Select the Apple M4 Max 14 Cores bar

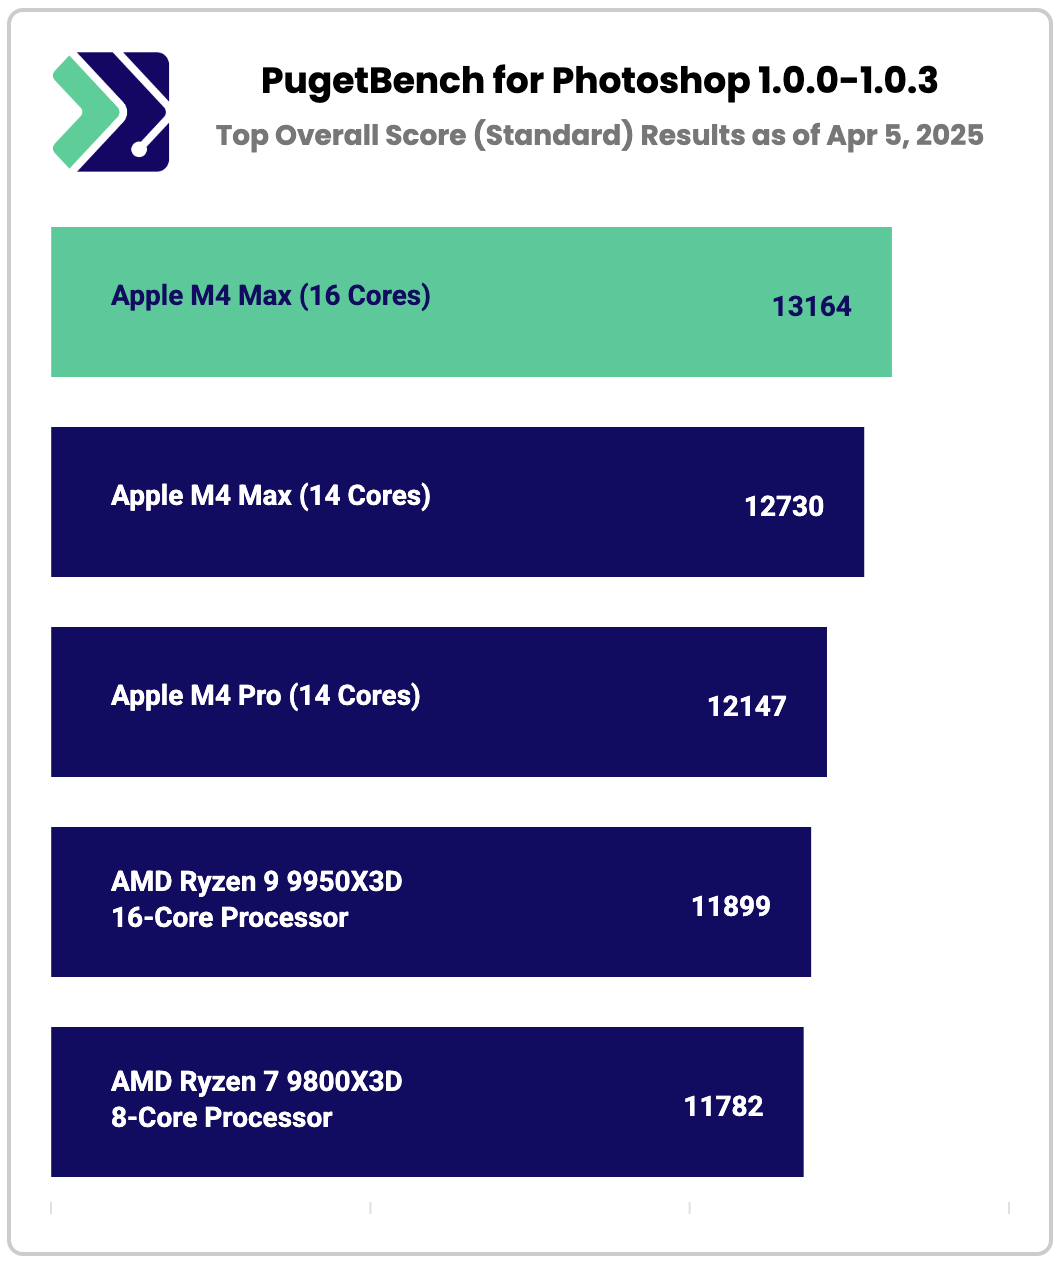[457, 502]
